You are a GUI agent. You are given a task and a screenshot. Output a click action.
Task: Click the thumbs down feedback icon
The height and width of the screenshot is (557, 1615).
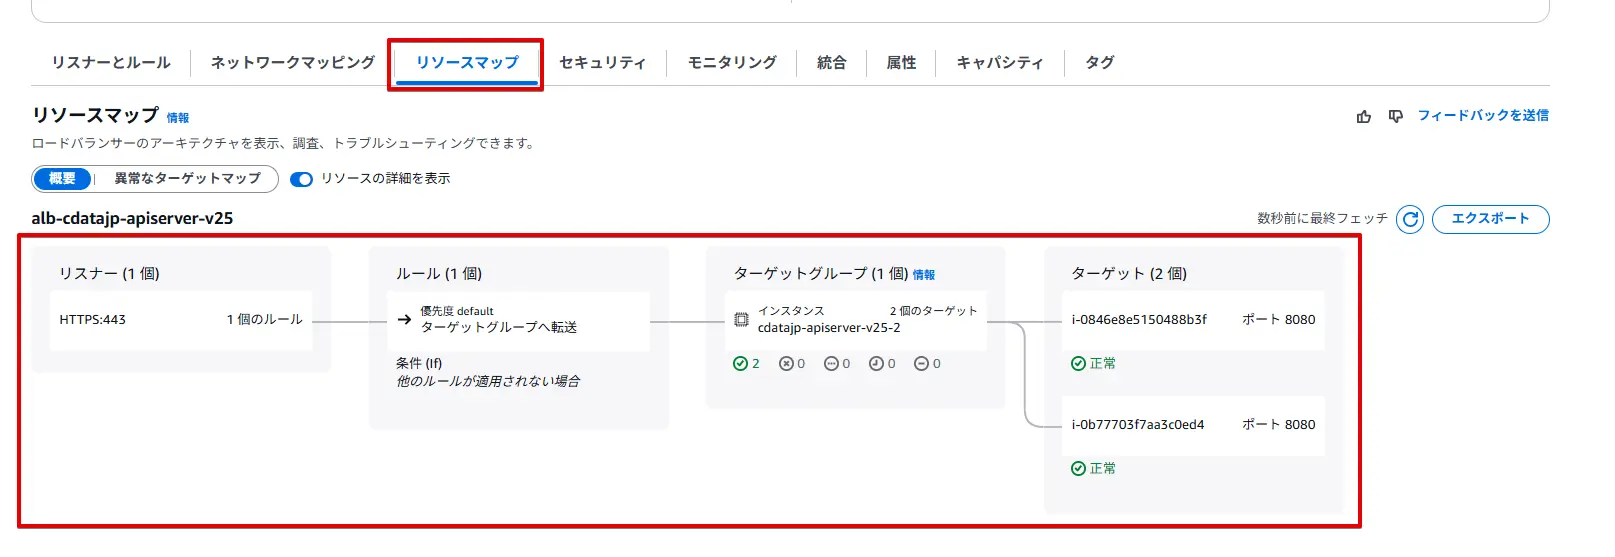pyautogui.click(x=1396, y=117)
